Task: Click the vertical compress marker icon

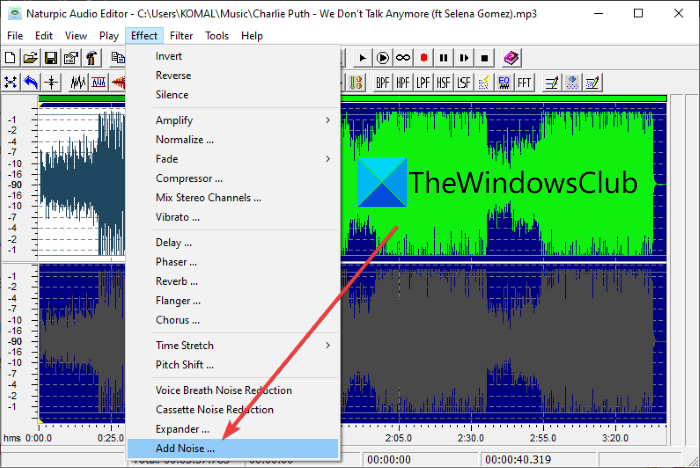Action: click(x=51, y=83)
